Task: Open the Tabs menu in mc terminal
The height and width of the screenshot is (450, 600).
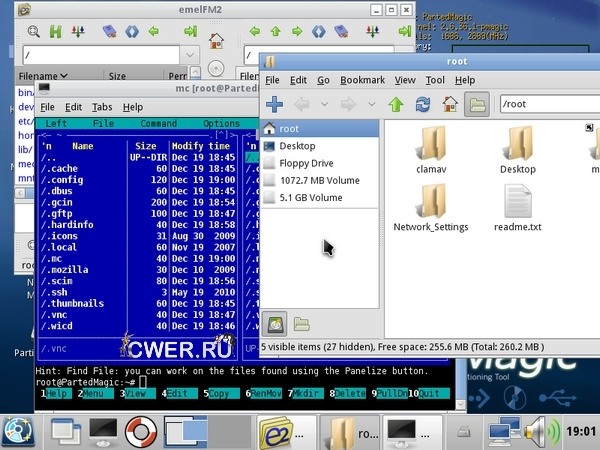Action: pyautogui.click(x=102, y=107)
